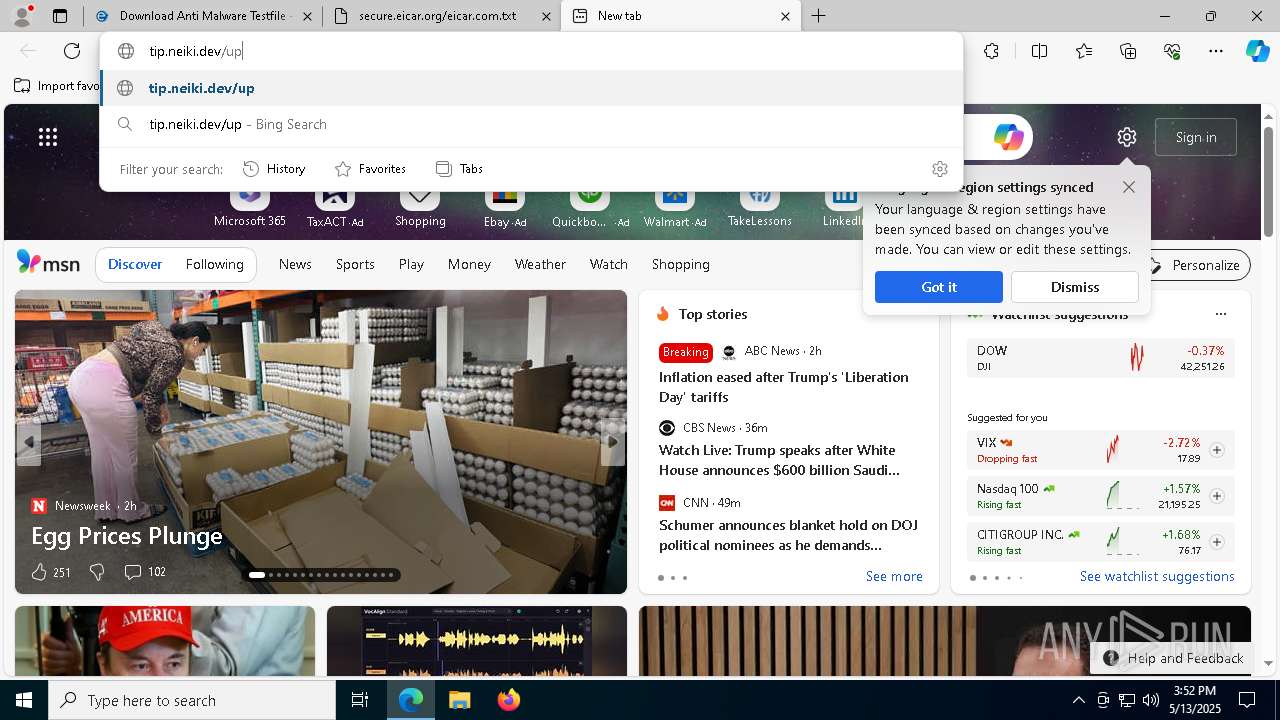This screenshot has height=720, width=1280.
Task: Open the Collections icon
Action: tap(1128, 51)
